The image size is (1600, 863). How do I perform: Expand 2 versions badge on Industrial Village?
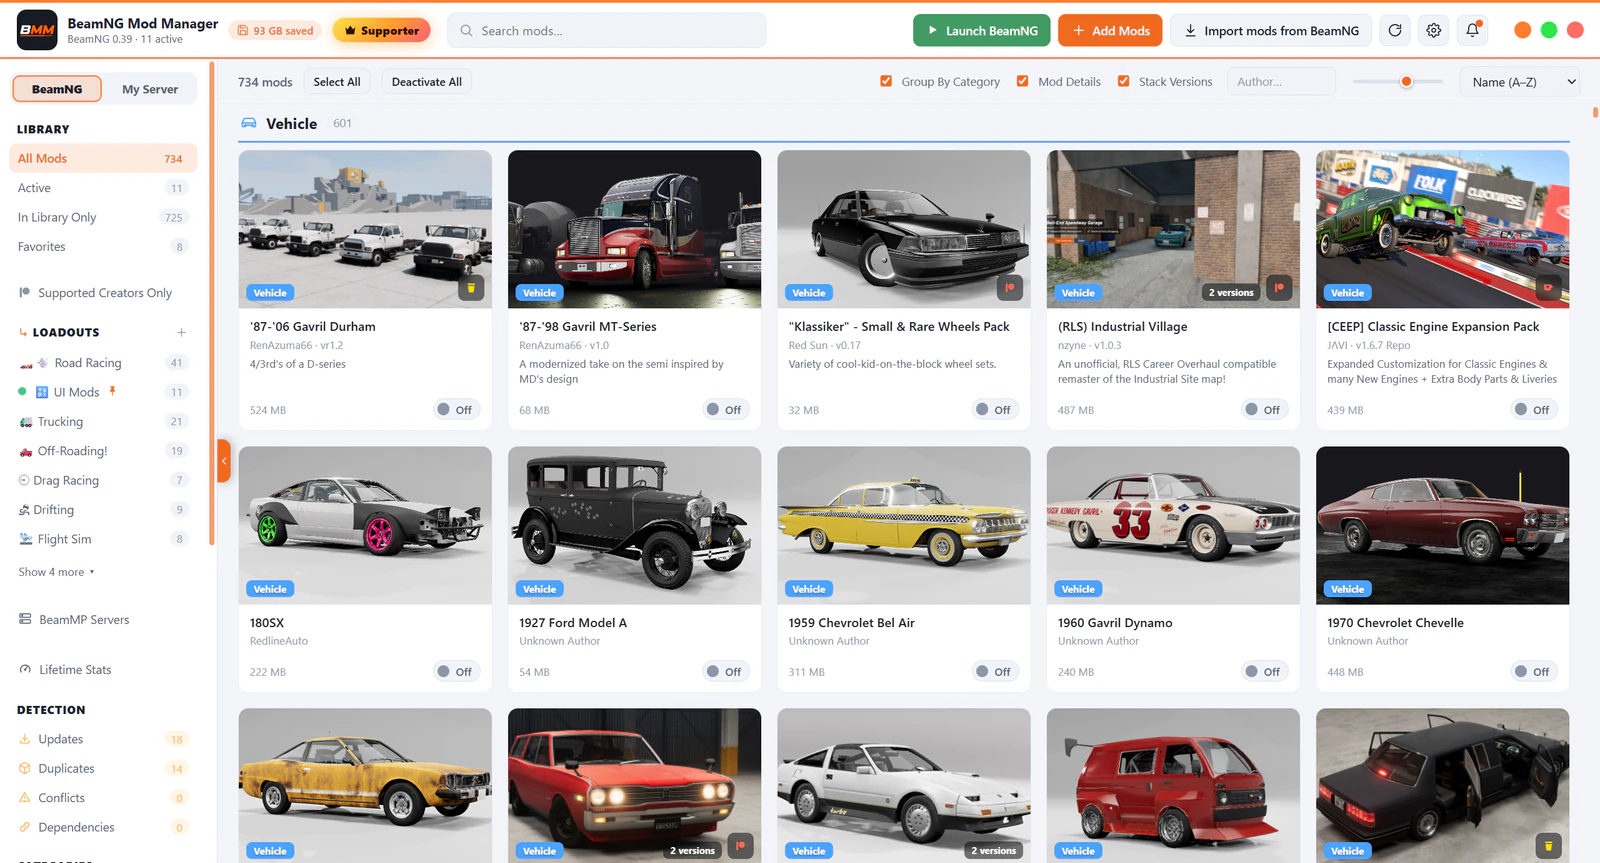coord(1230,292)
